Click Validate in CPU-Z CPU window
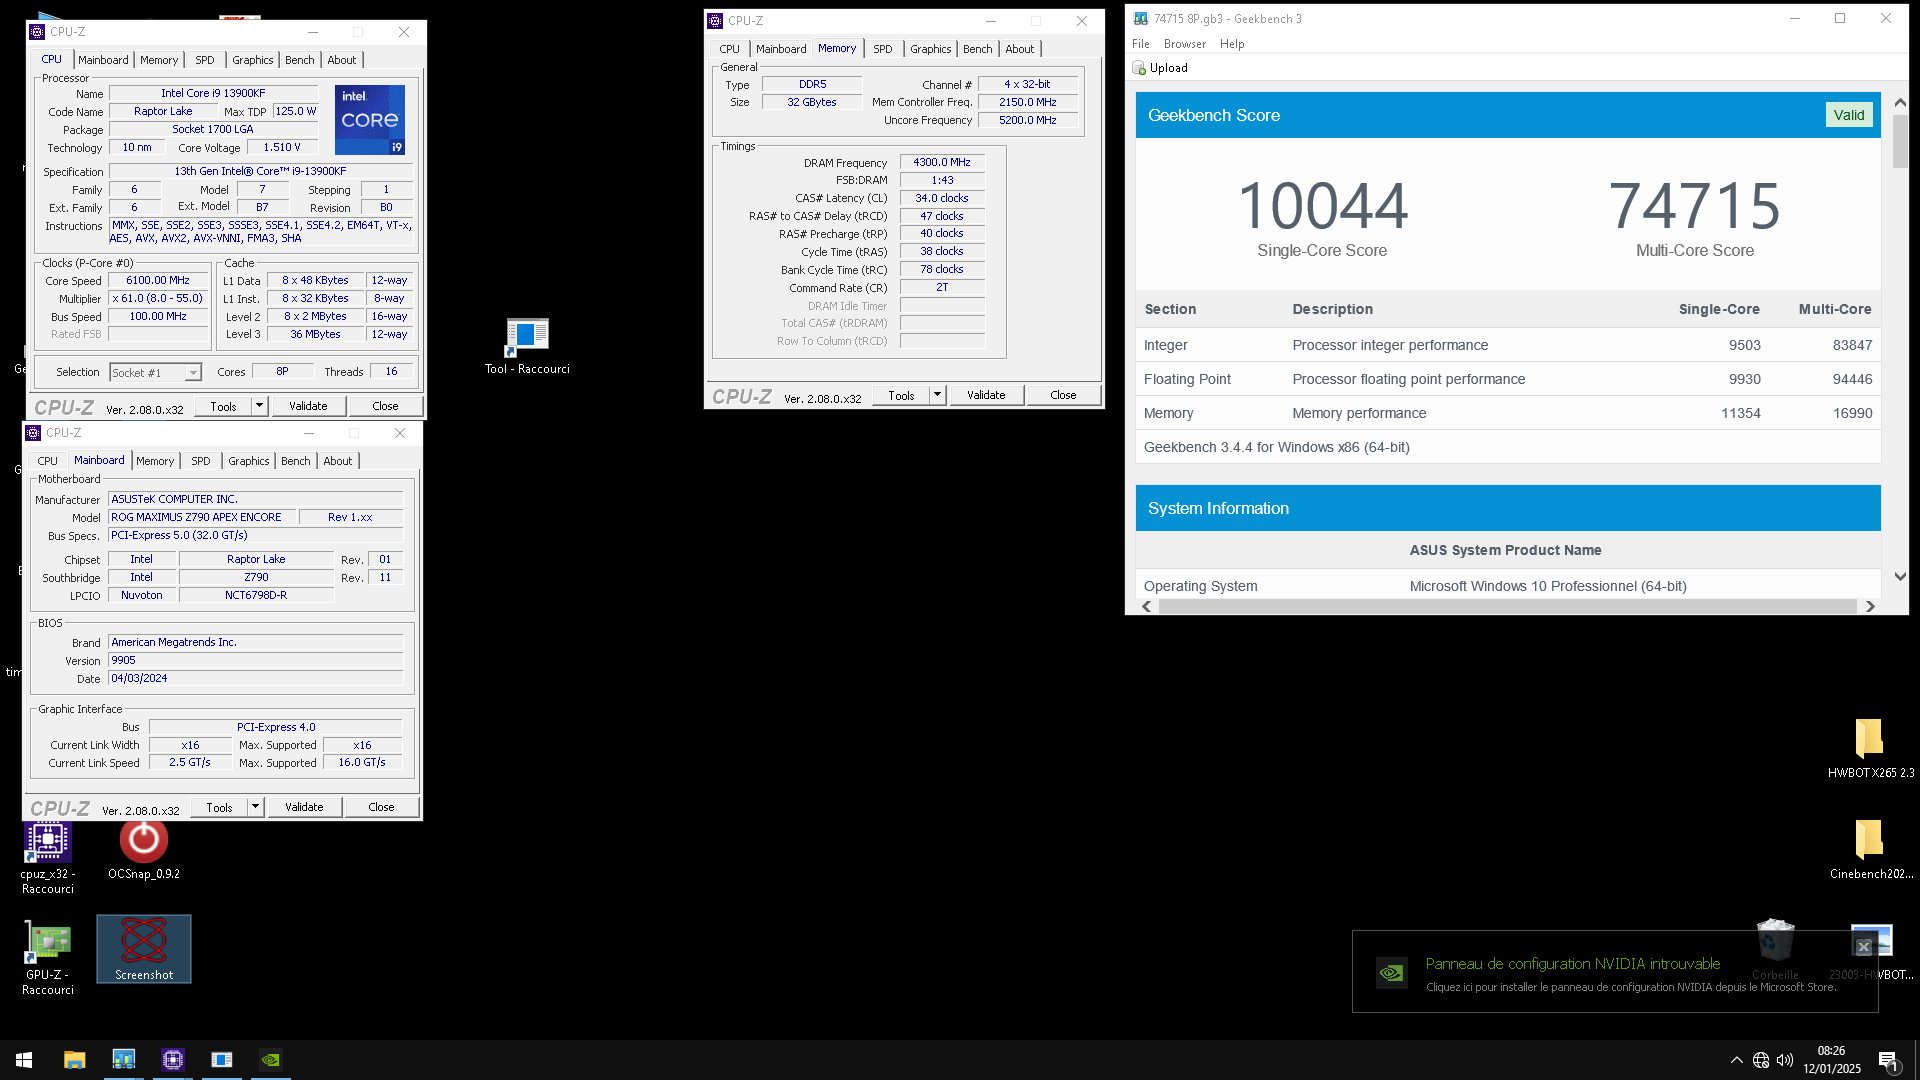The width and height of the screenshot is (1920, 1080). point(308,406)
